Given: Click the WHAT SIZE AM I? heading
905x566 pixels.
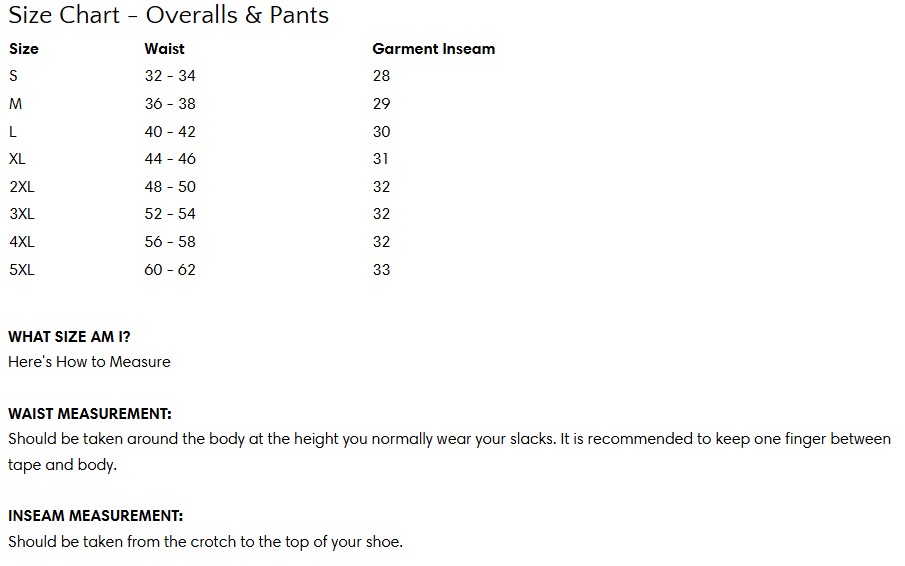Looking at the screenshot, I should click(69, 338).
